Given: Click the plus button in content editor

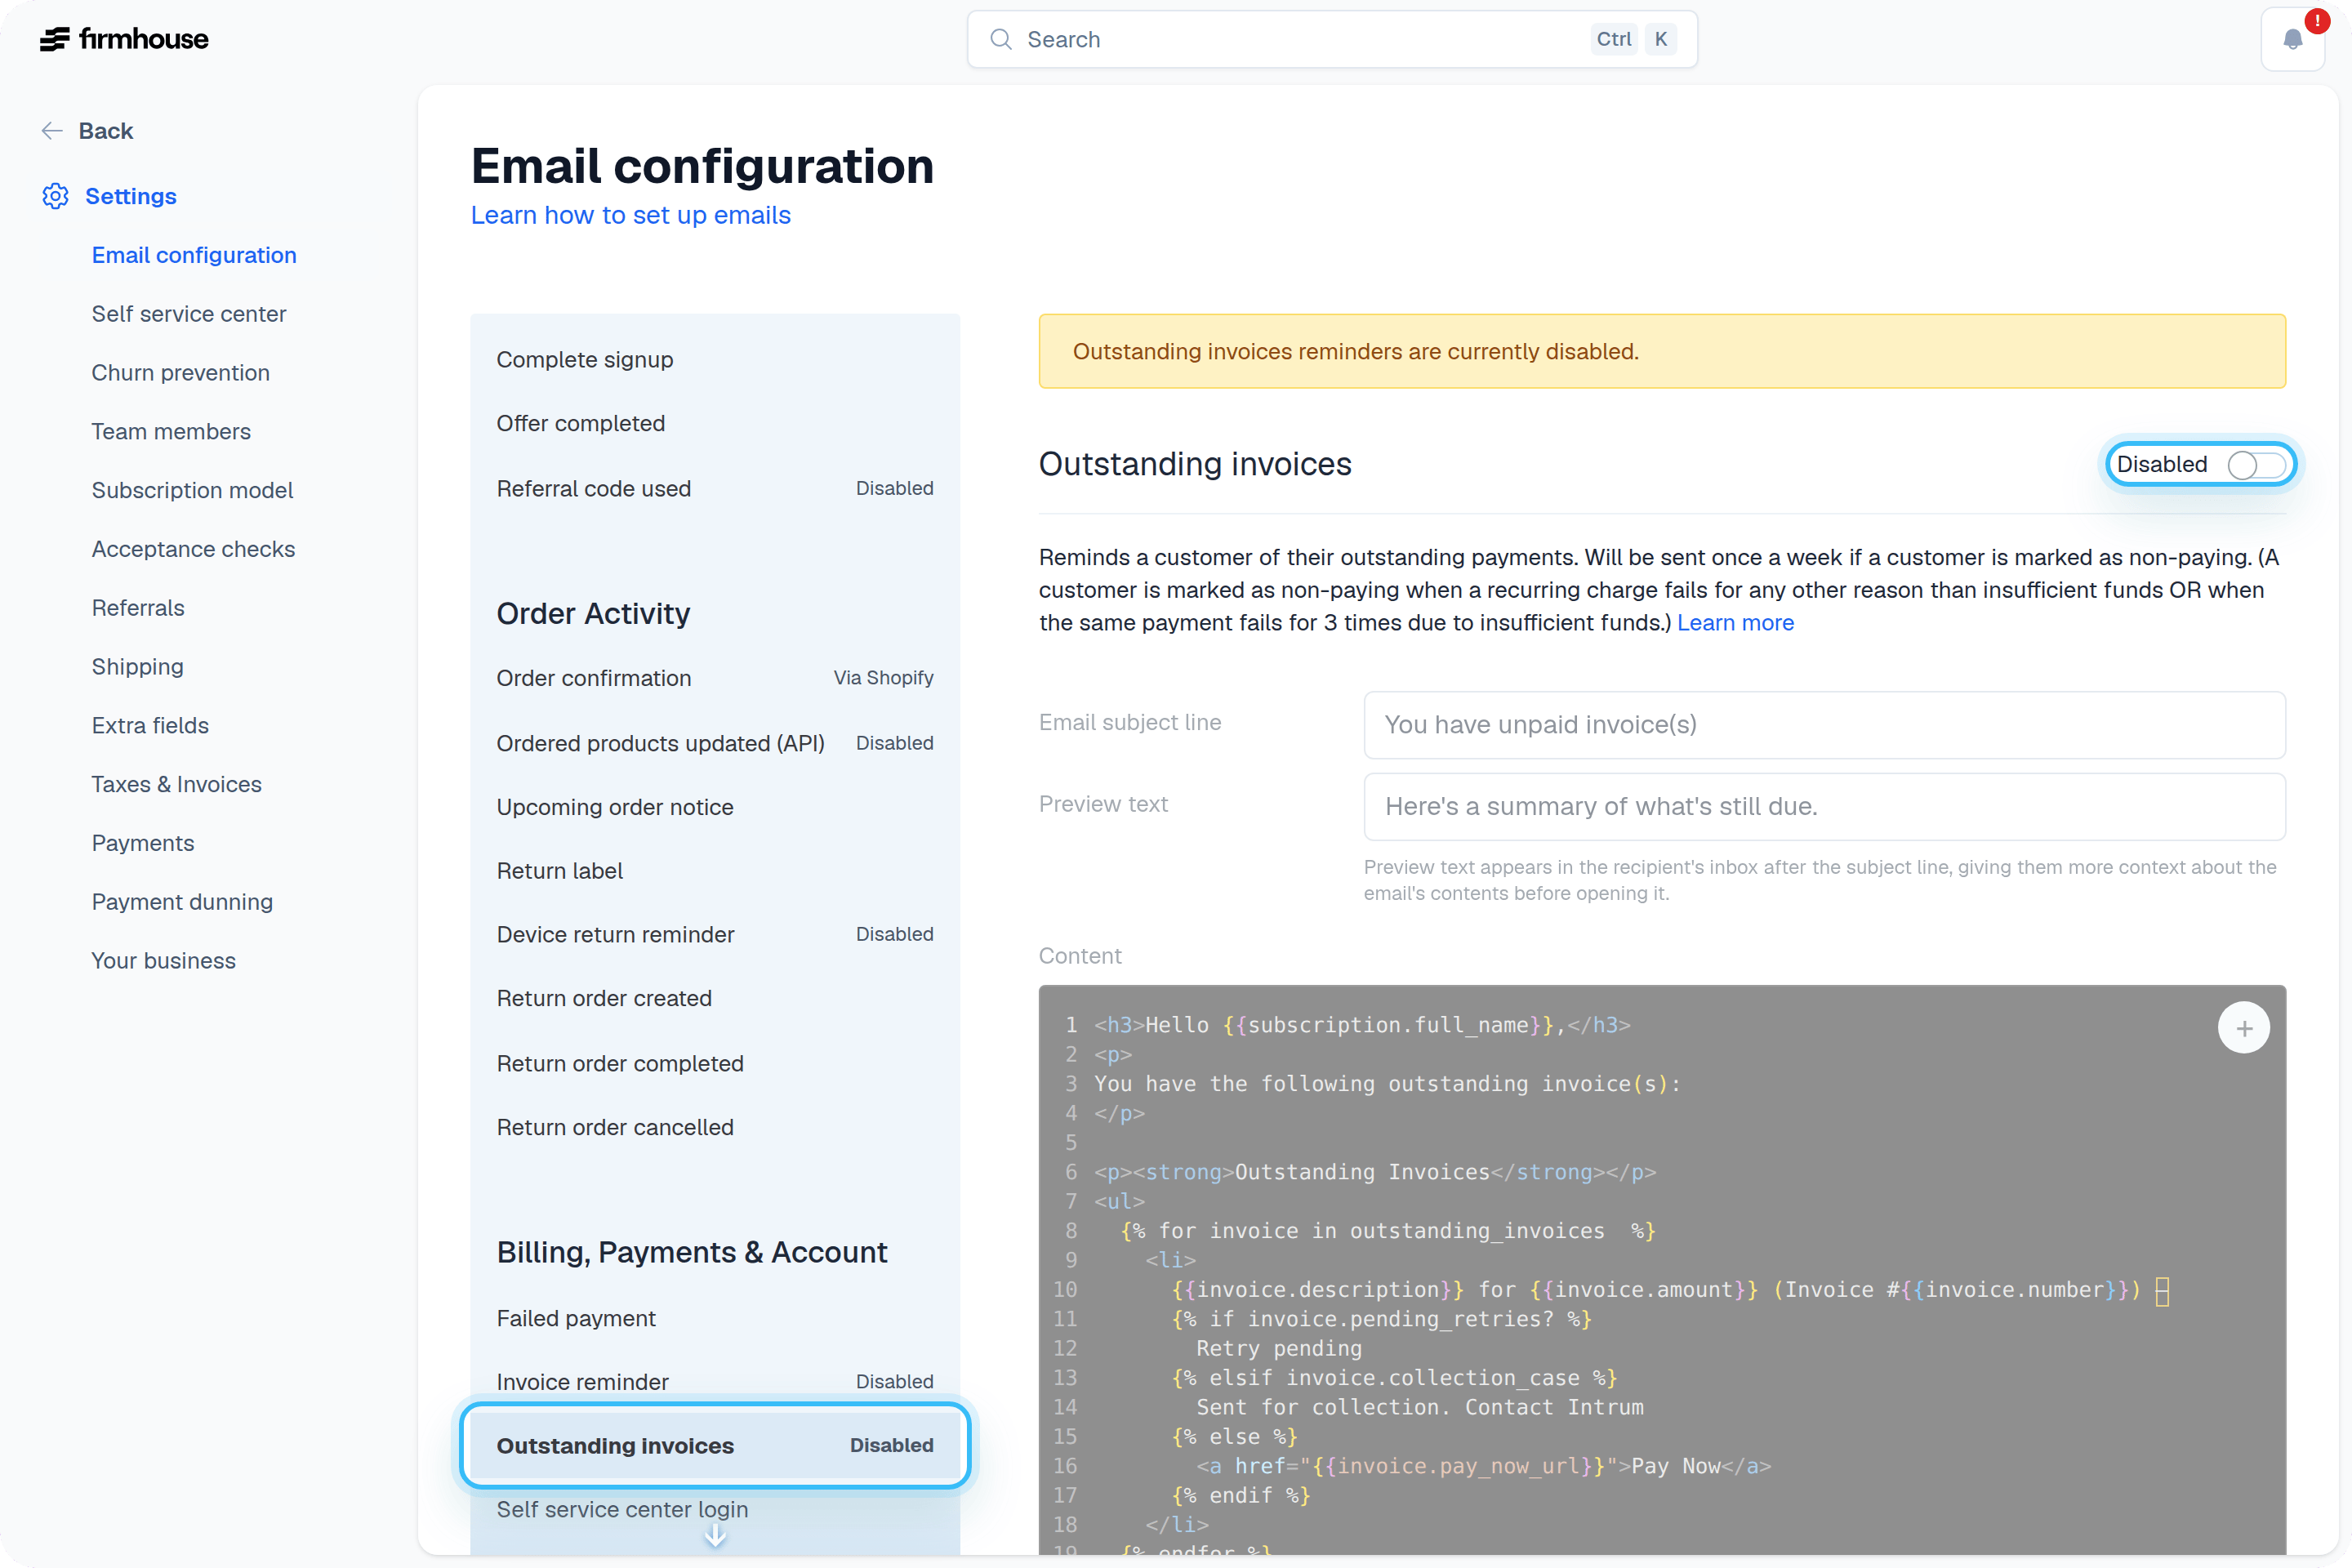Looking at the screenshot, I should pyautogui.click(x=2244, y=1028).
